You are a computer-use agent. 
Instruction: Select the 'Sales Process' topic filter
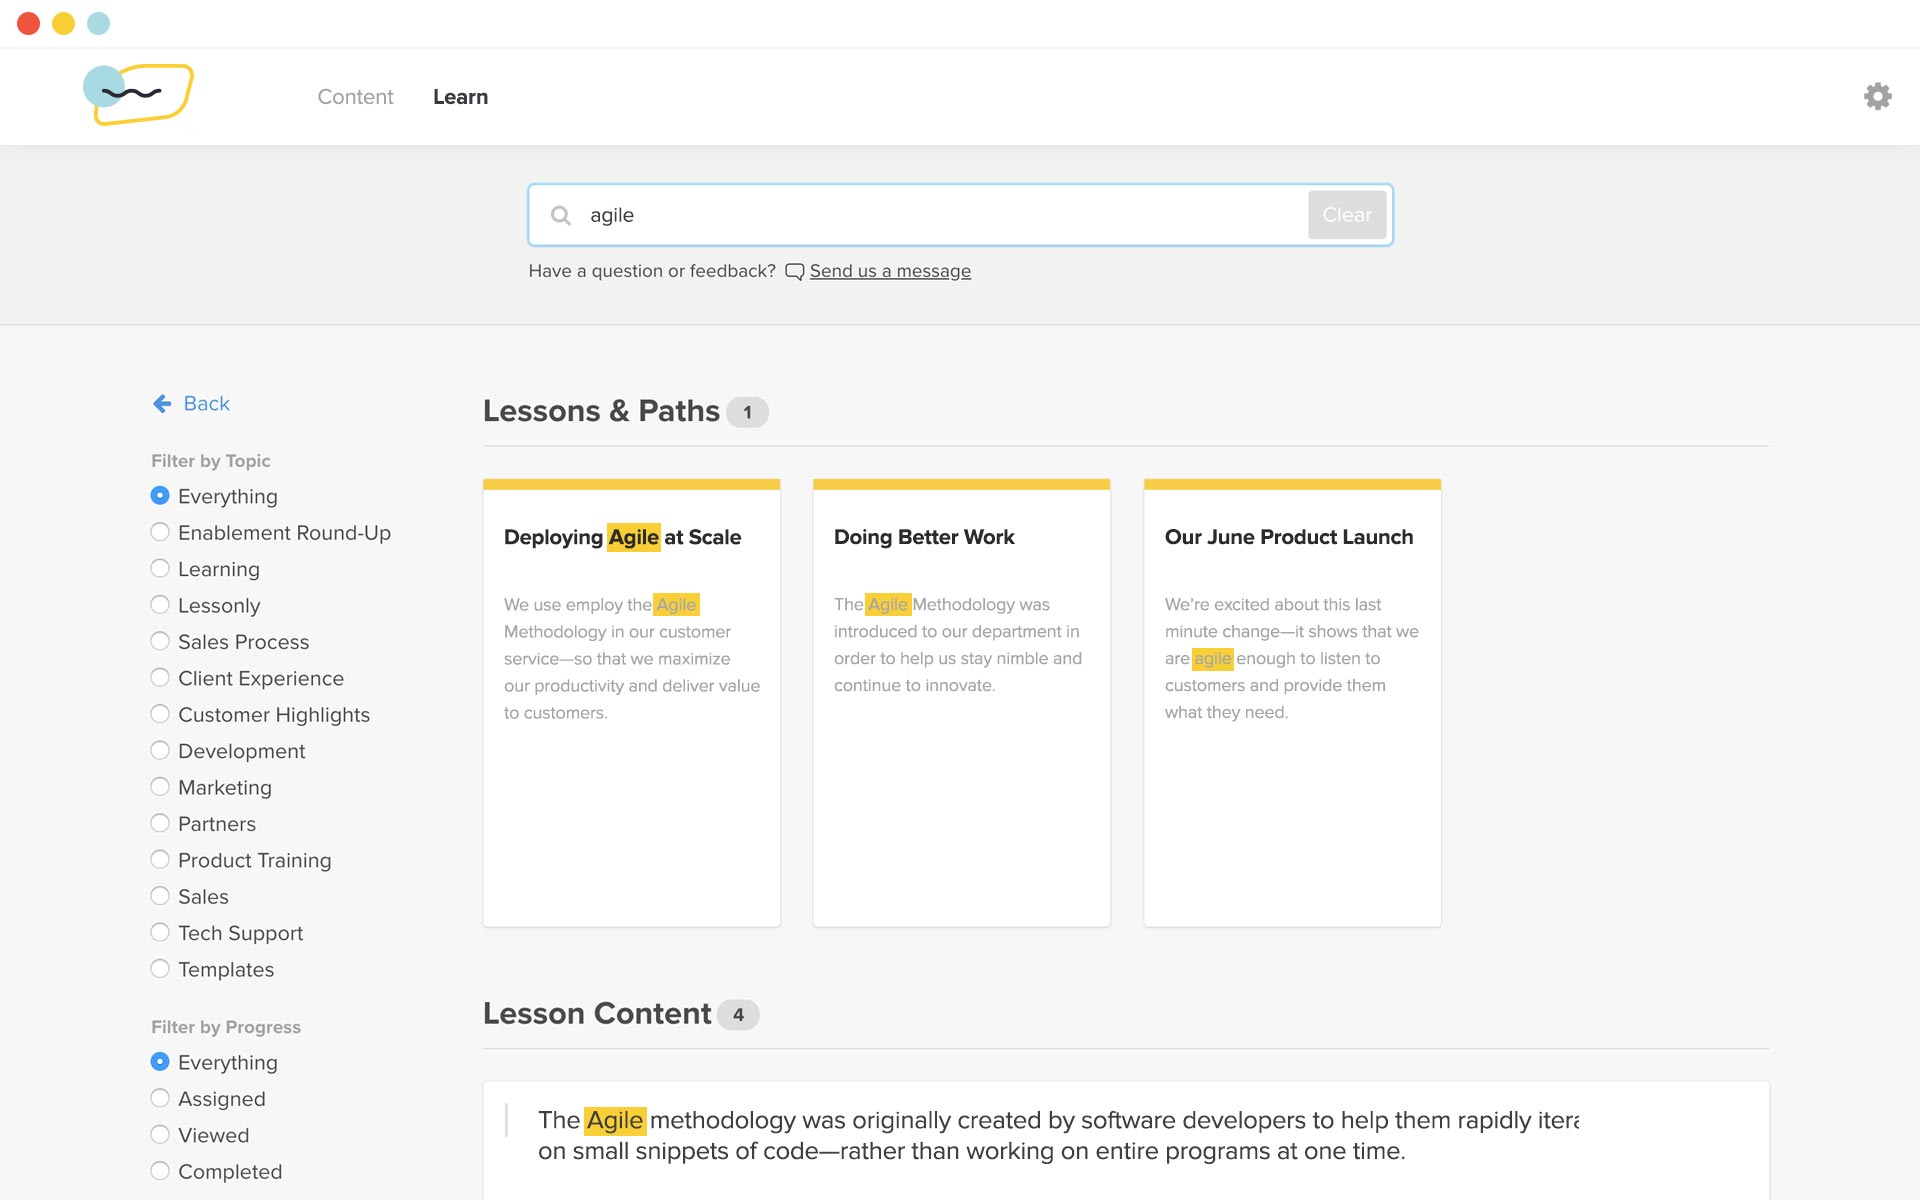[x=159, y=640]
